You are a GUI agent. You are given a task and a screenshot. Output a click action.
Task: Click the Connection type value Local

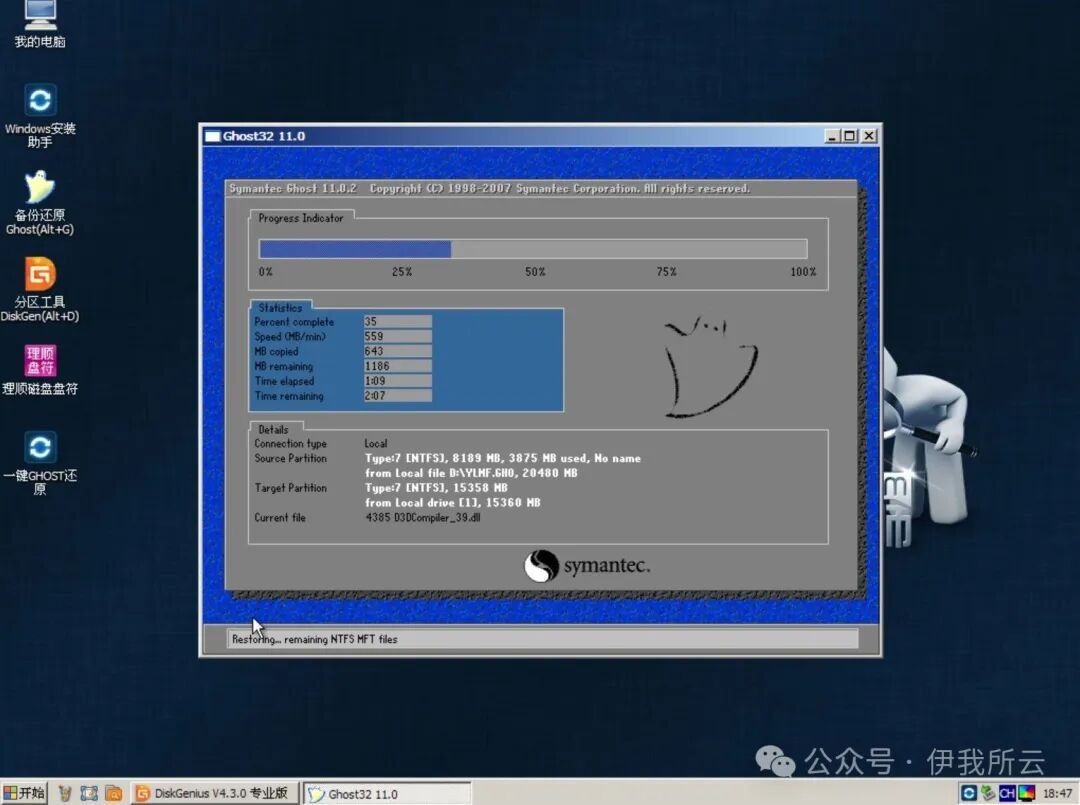[x=376, y=443]
